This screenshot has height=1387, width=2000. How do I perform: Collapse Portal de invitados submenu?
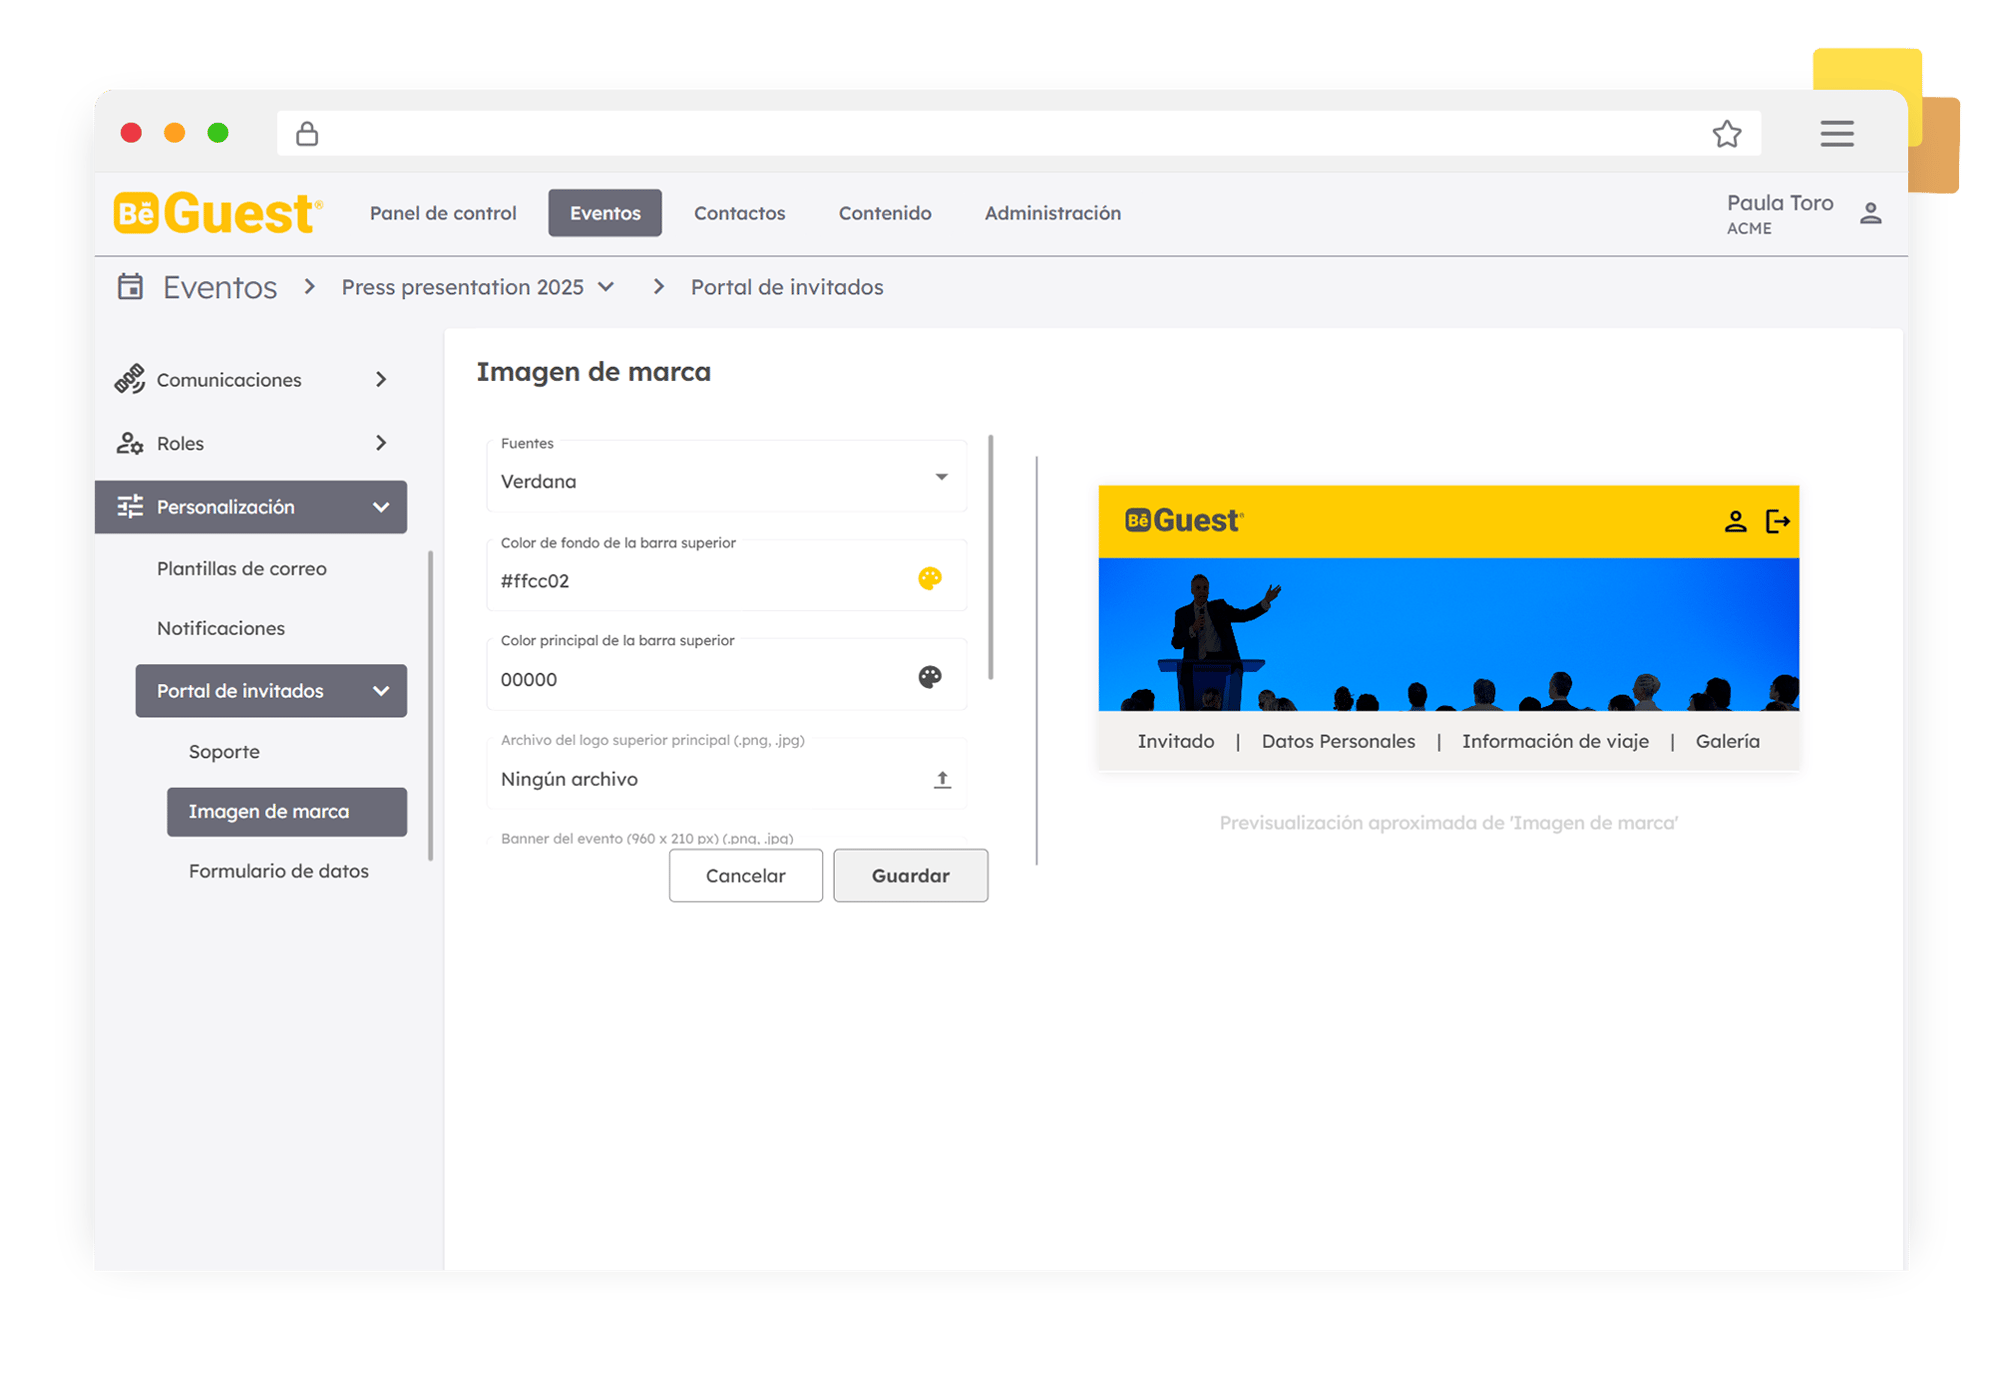click(381, 691)
